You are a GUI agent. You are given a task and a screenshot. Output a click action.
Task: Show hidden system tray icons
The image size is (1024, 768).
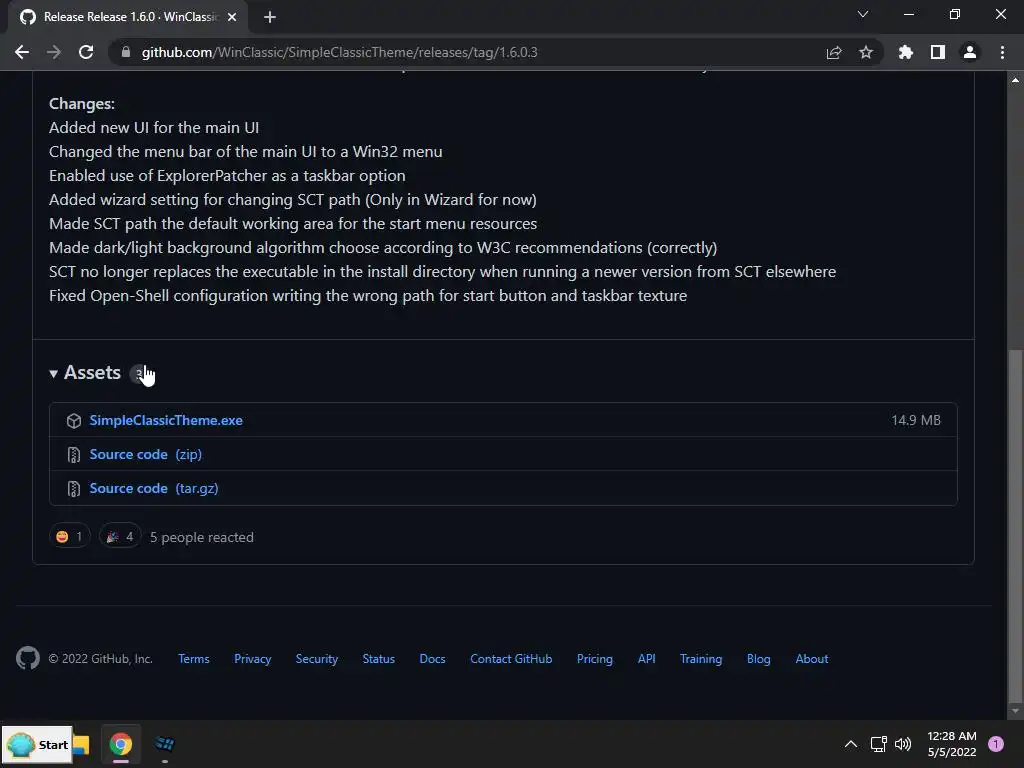850,744
